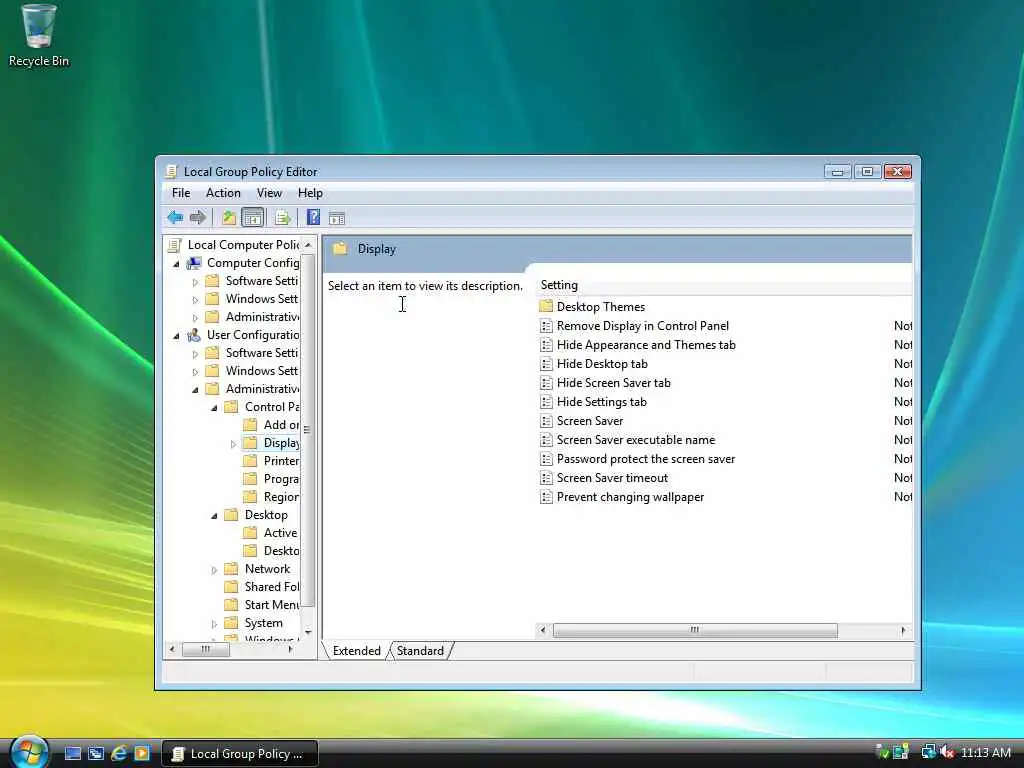The height and width of the screenshot is (768, 1024).
Task: Open Help via blue question mark icon
Action: point(313,217)
